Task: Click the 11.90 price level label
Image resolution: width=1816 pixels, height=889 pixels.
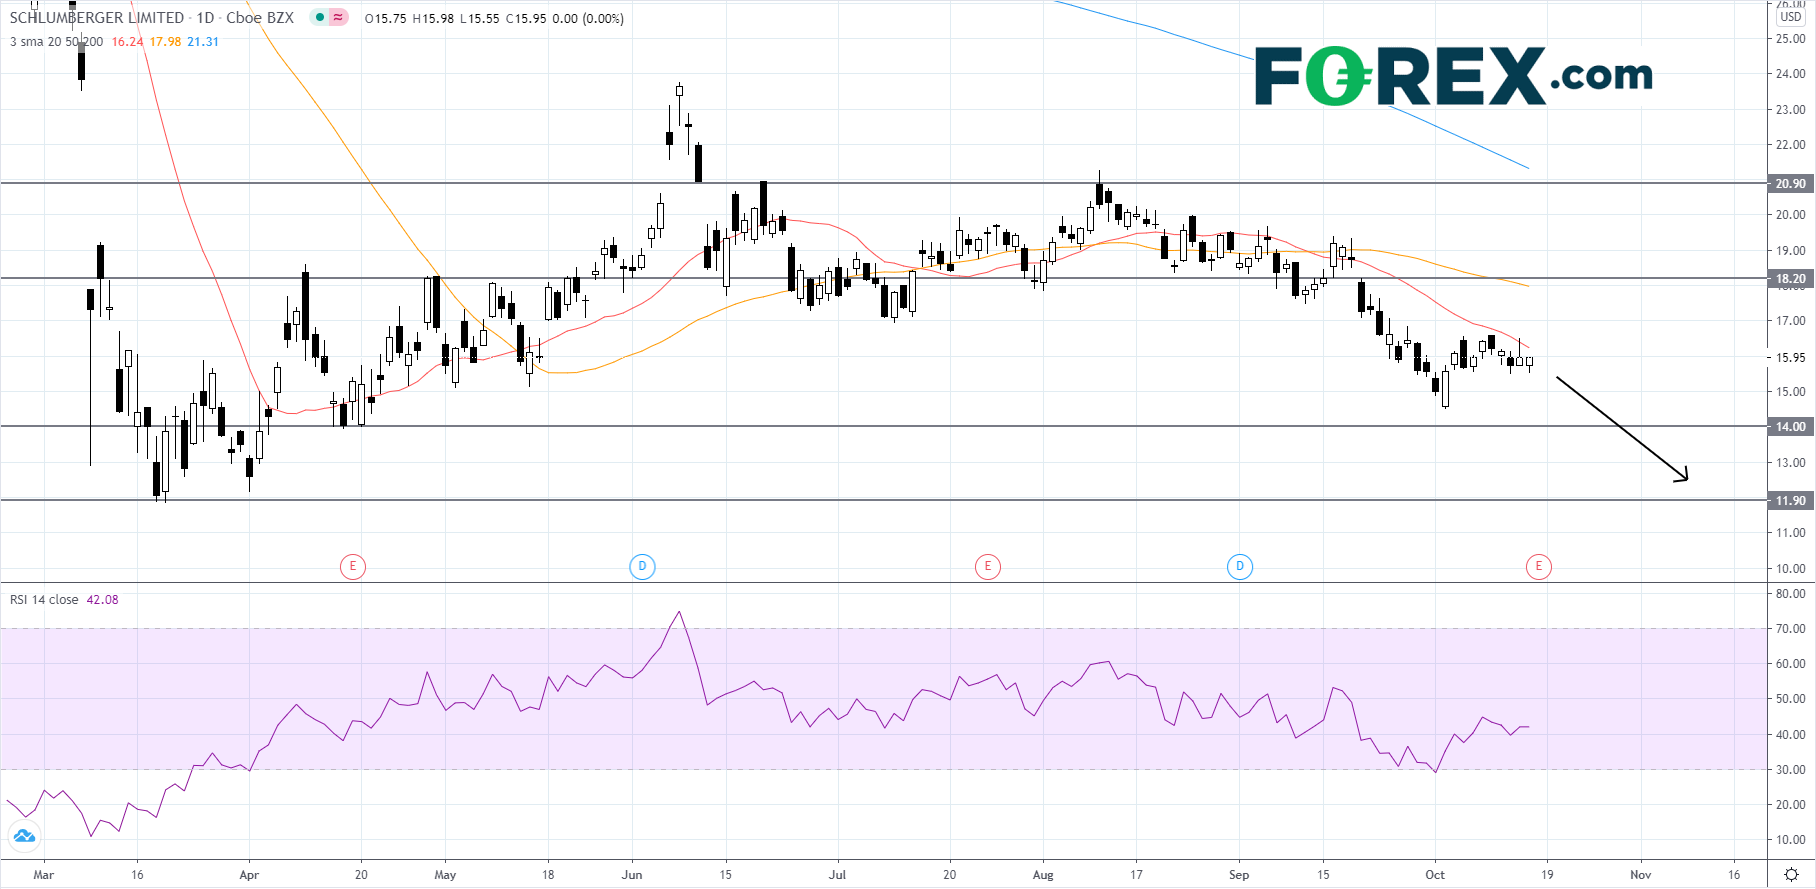Action: tap(1790, 501)
